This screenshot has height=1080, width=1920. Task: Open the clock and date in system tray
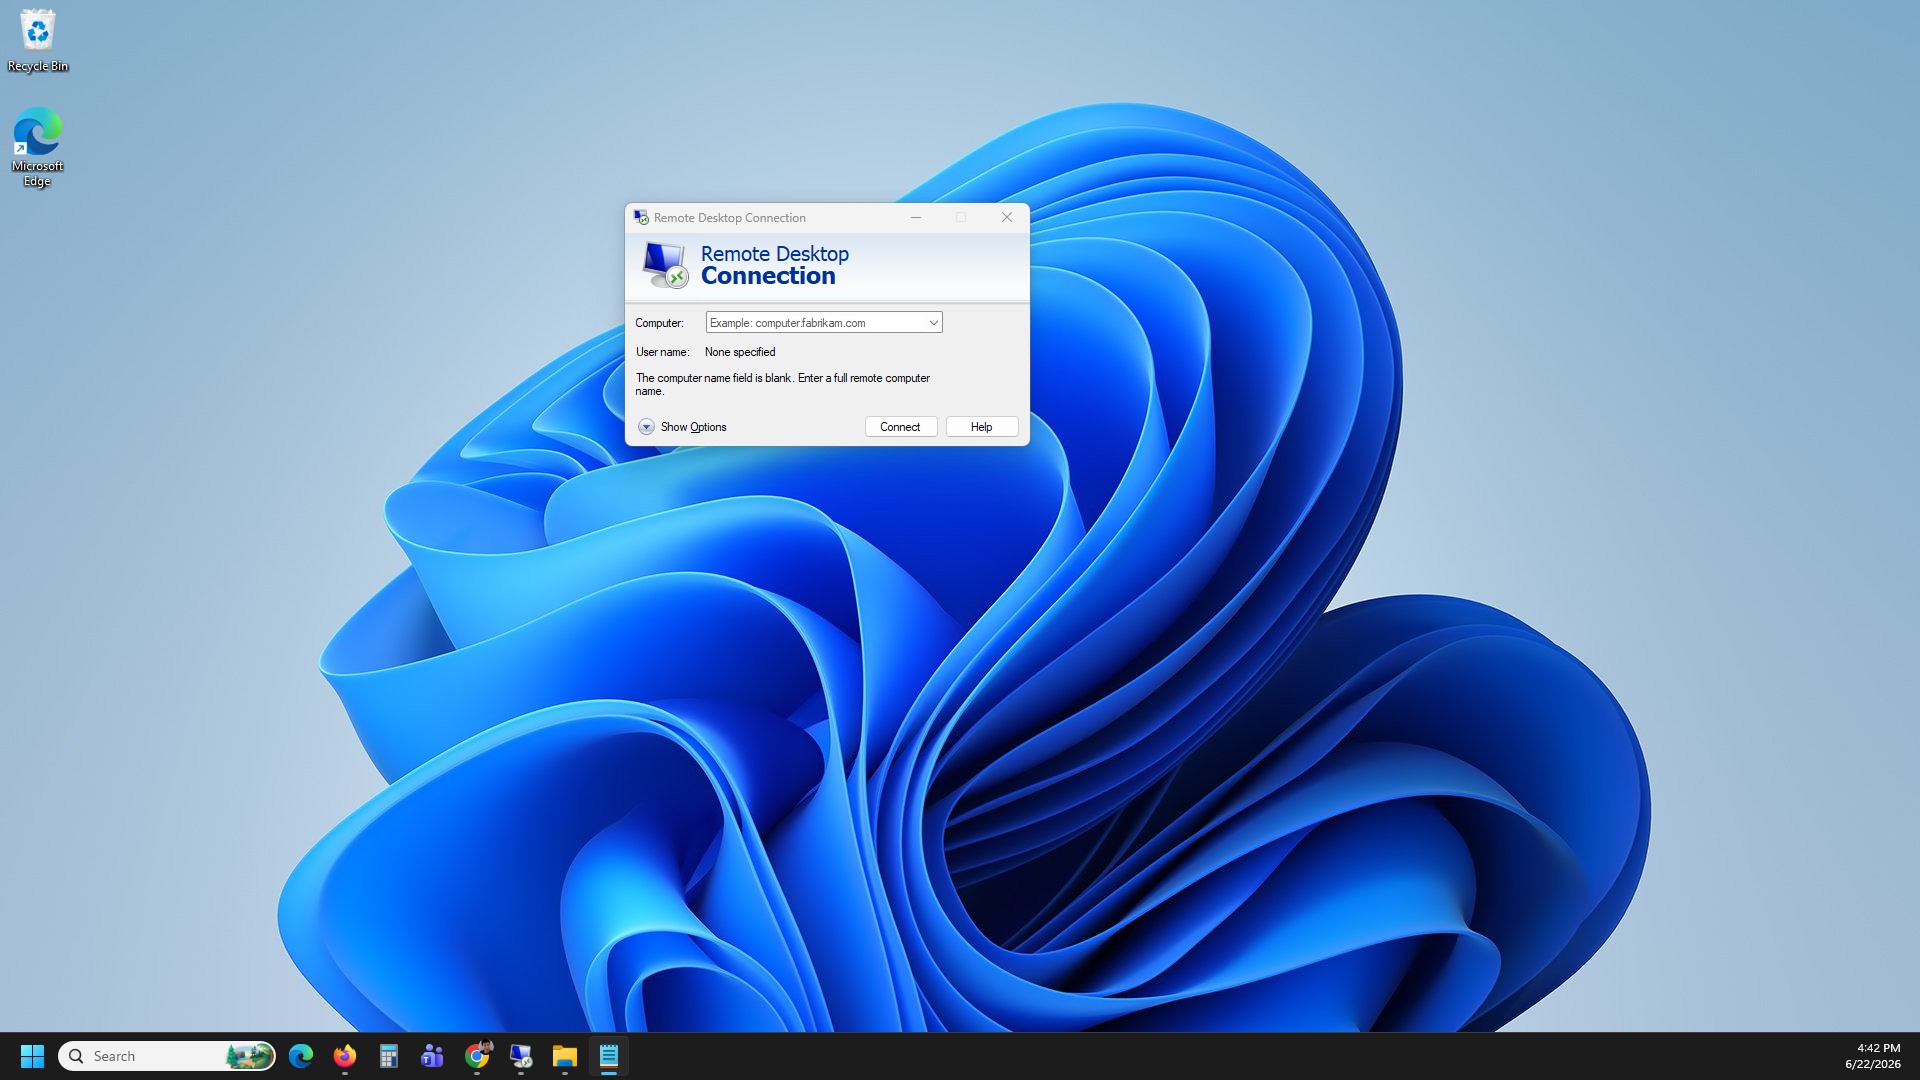tap(1872, 1056)
